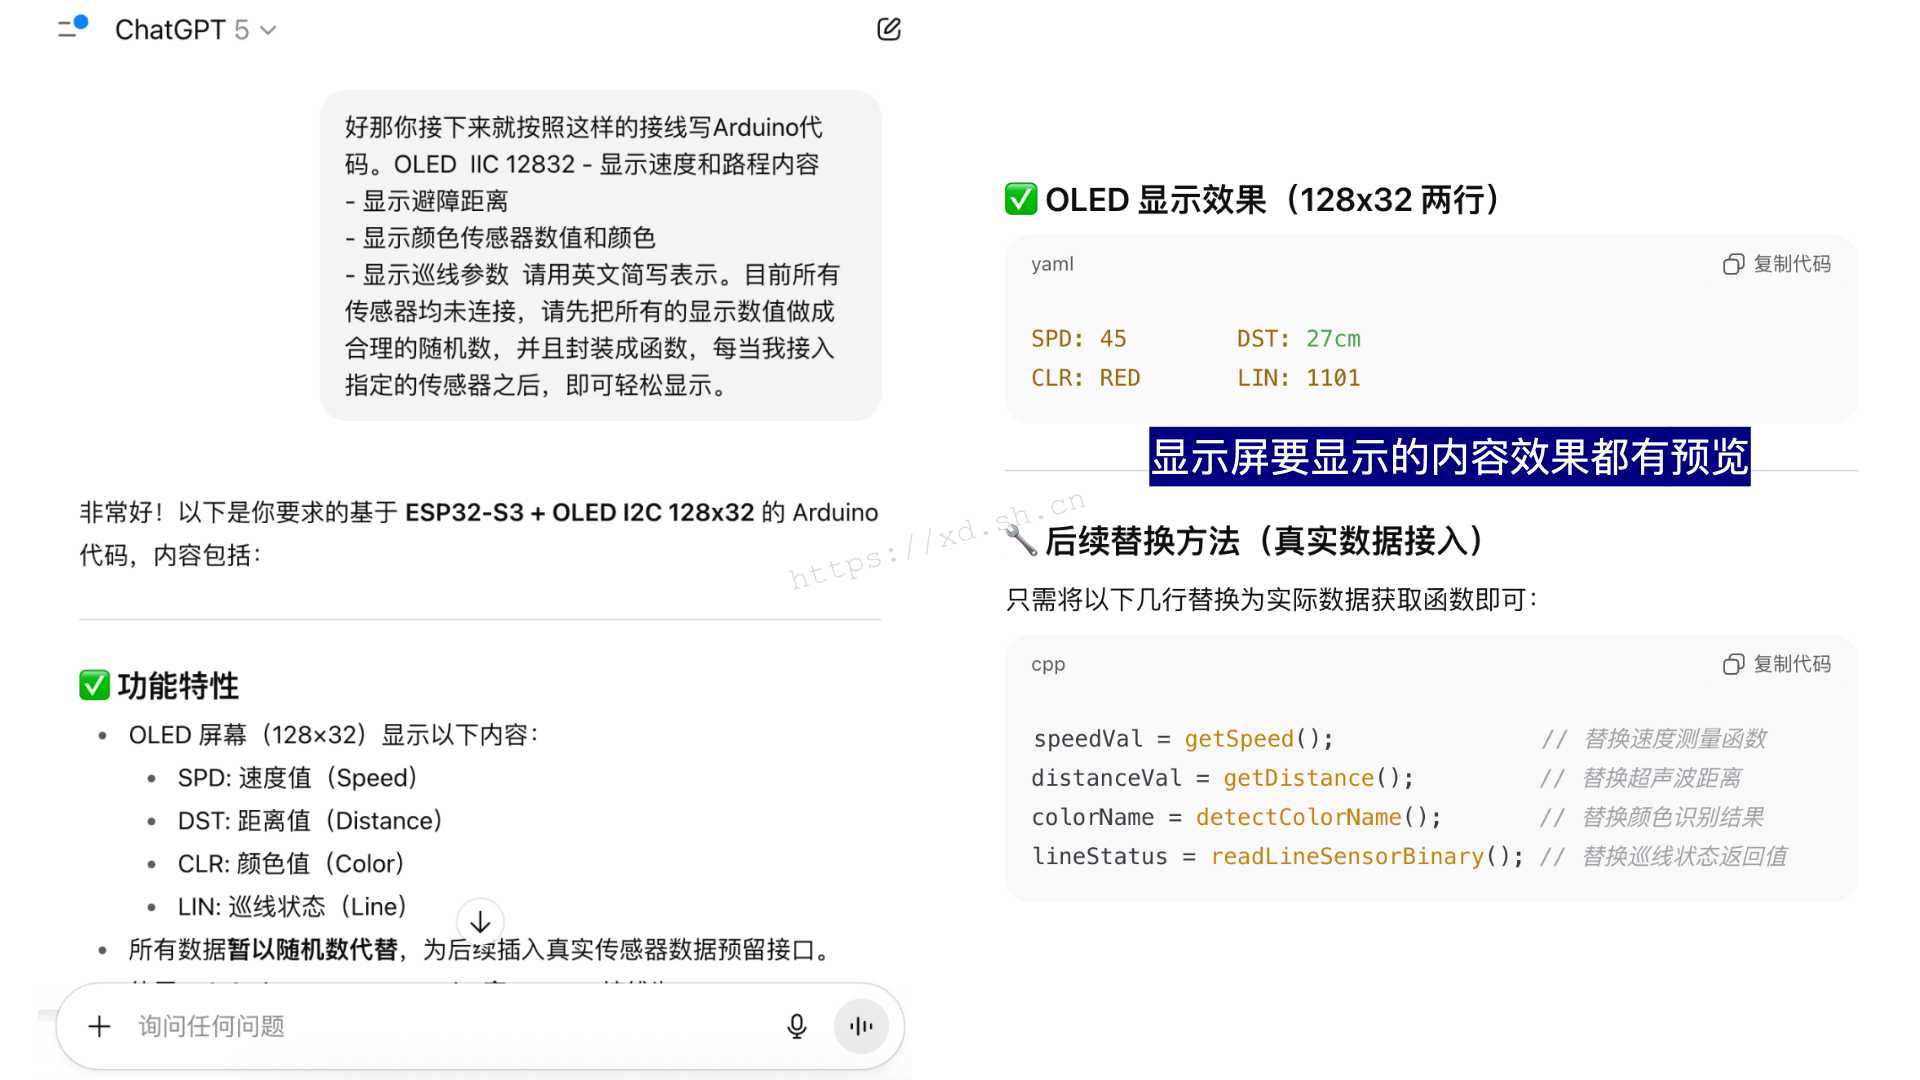Click the new chat compose icon
1920x1080 pixels.
(888, 29)
